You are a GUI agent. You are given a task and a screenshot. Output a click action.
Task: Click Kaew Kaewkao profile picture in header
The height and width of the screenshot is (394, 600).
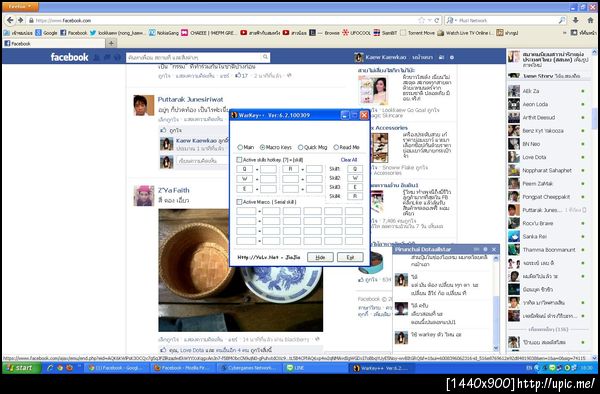(x=359, y=57)
